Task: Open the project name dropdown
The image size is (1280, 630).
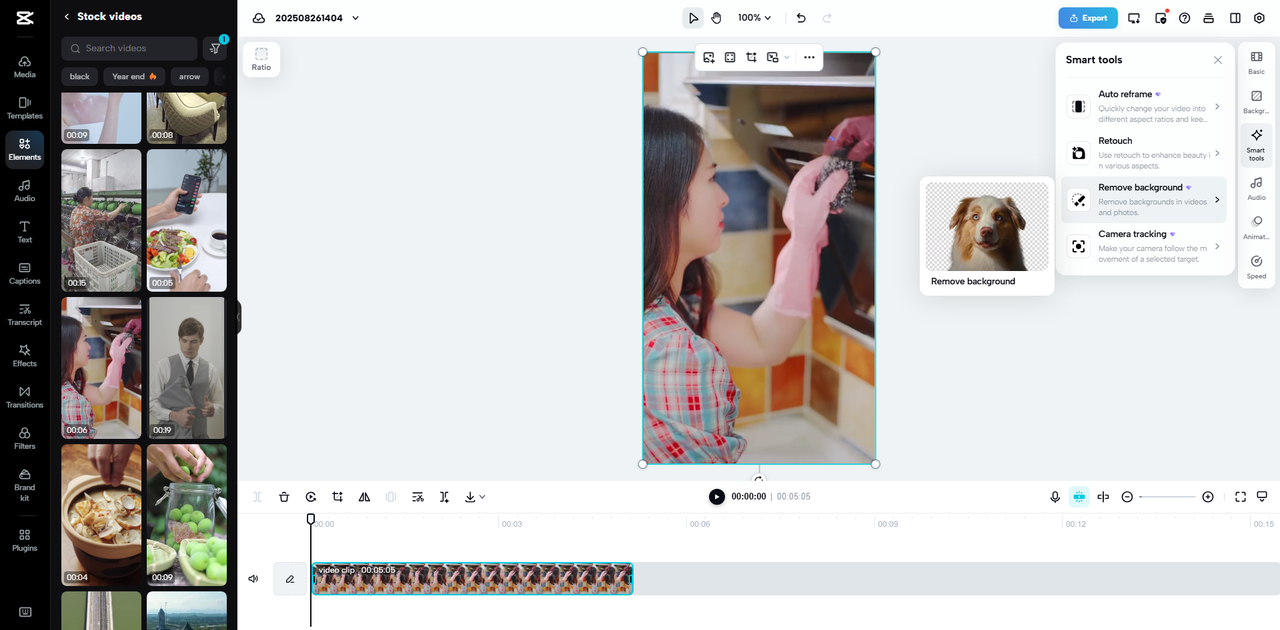Action: tap(355, 17)
